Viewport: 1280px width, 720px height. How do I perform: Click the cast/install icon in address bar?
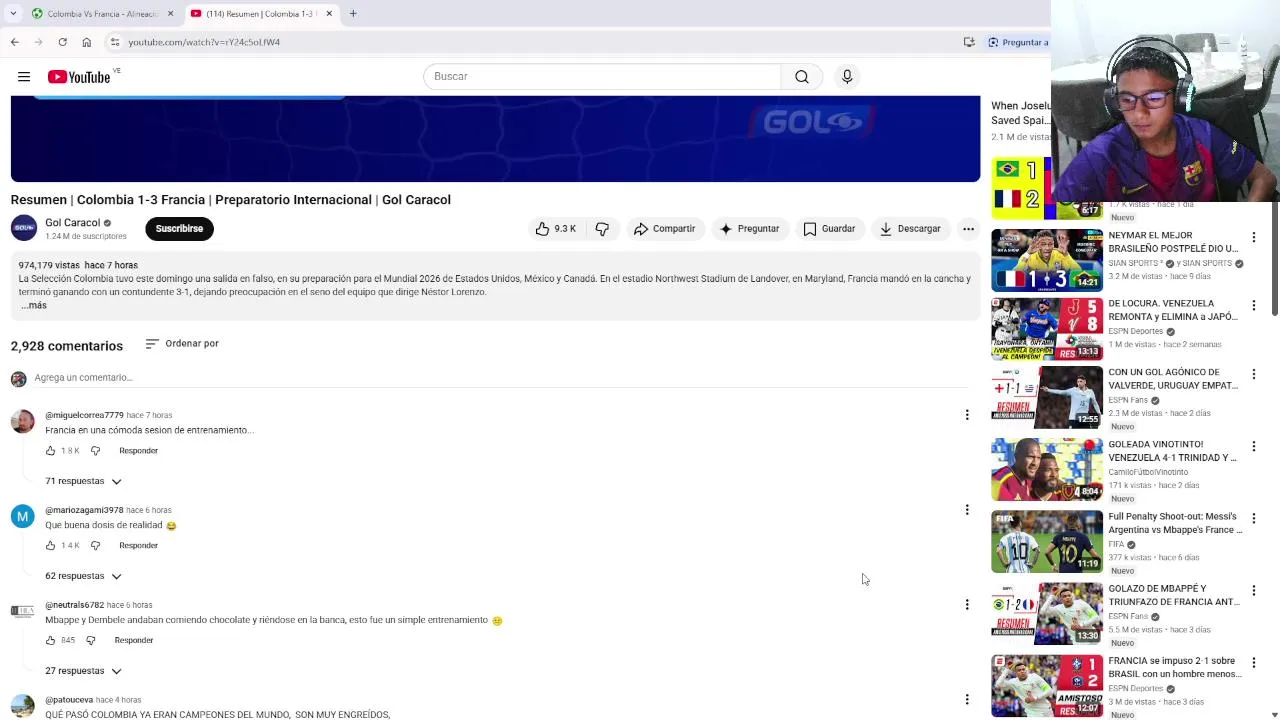click(x=969, y=42)
